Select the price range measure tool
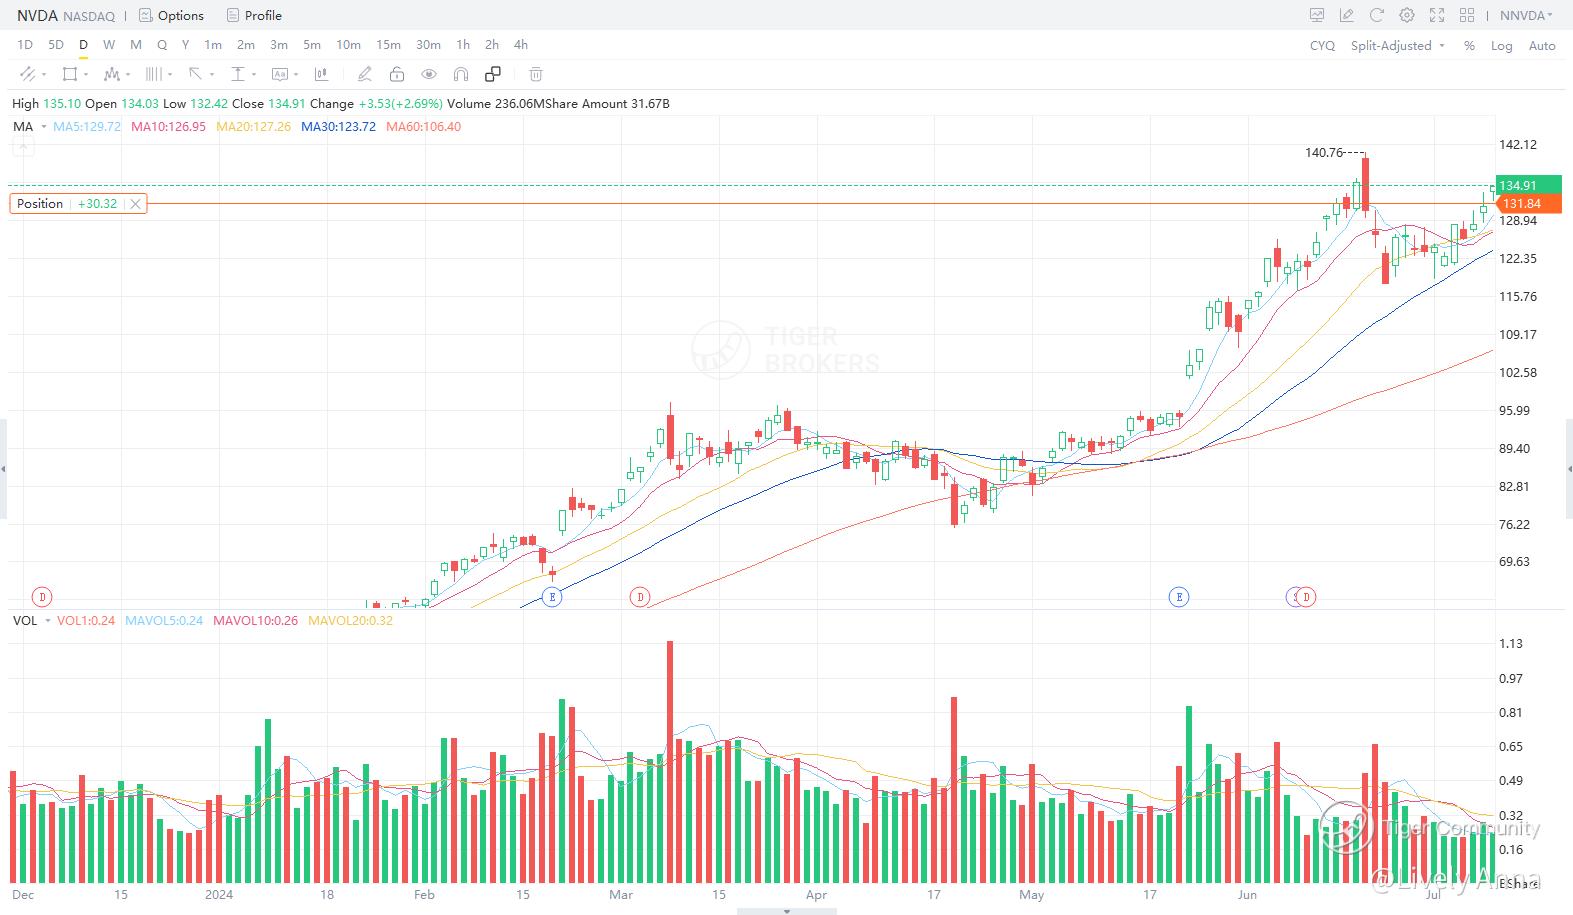1573x915 pixels. (x=238, y=74)
